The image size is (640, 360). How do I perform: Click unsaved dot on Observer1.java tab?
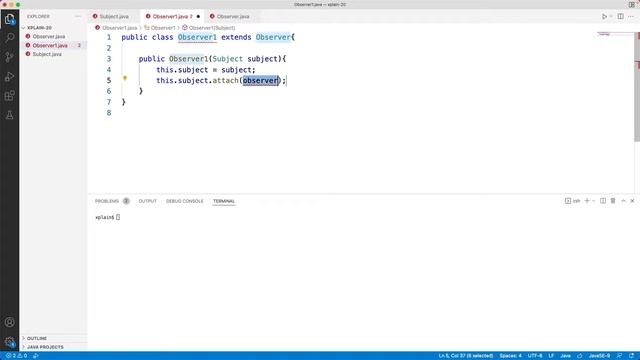[198, 16]
